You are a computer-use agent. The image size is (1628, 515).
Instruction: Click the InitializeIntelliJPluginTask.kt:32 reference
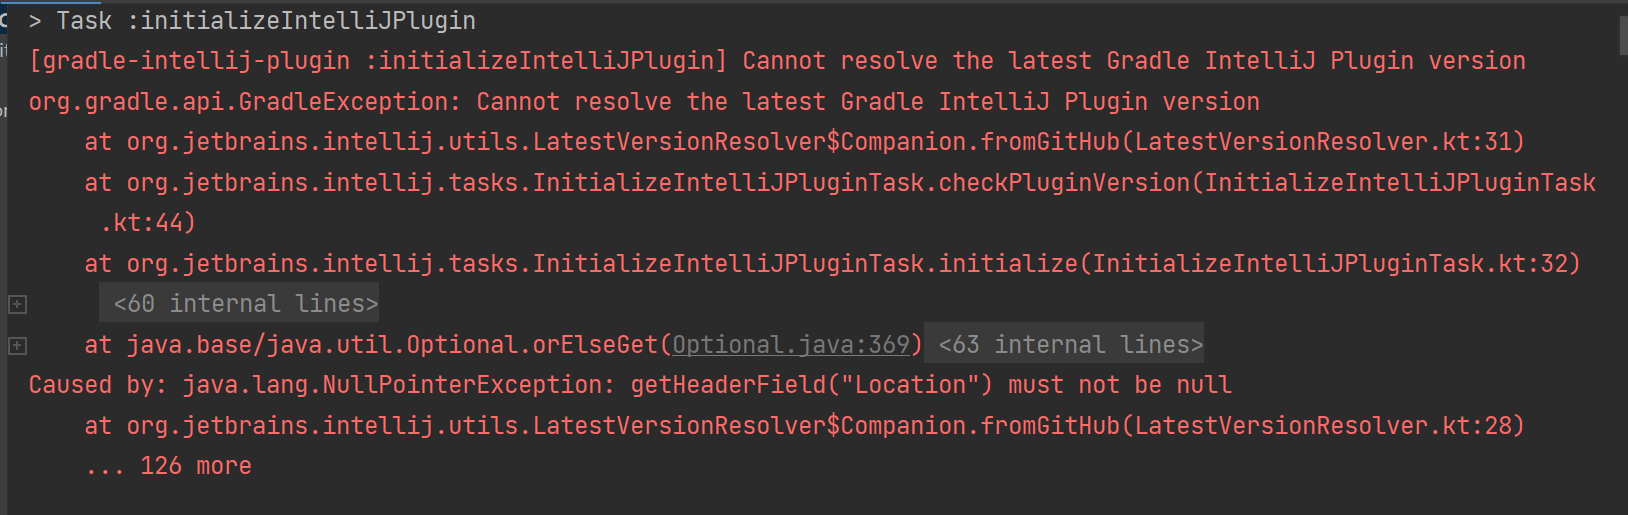tap(1336, 264)
